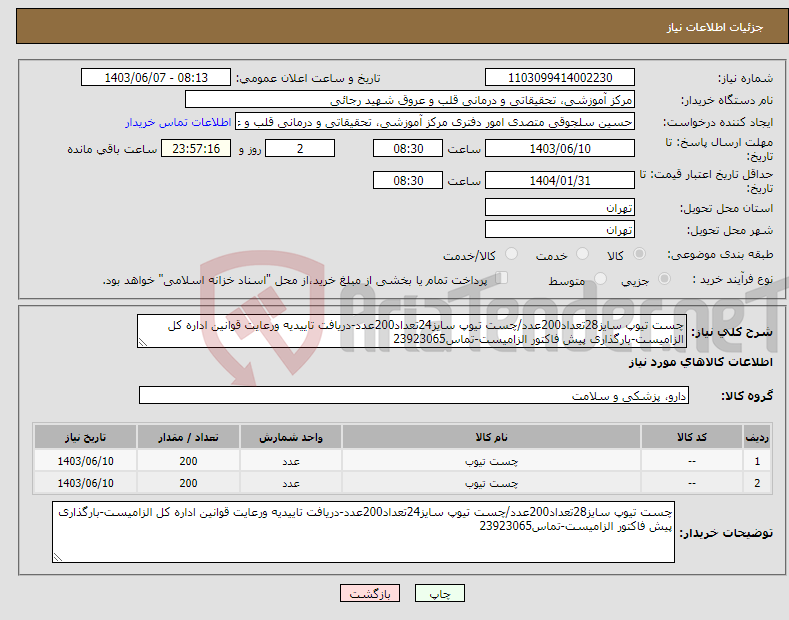Click the واحد شمارش column header

291,437
